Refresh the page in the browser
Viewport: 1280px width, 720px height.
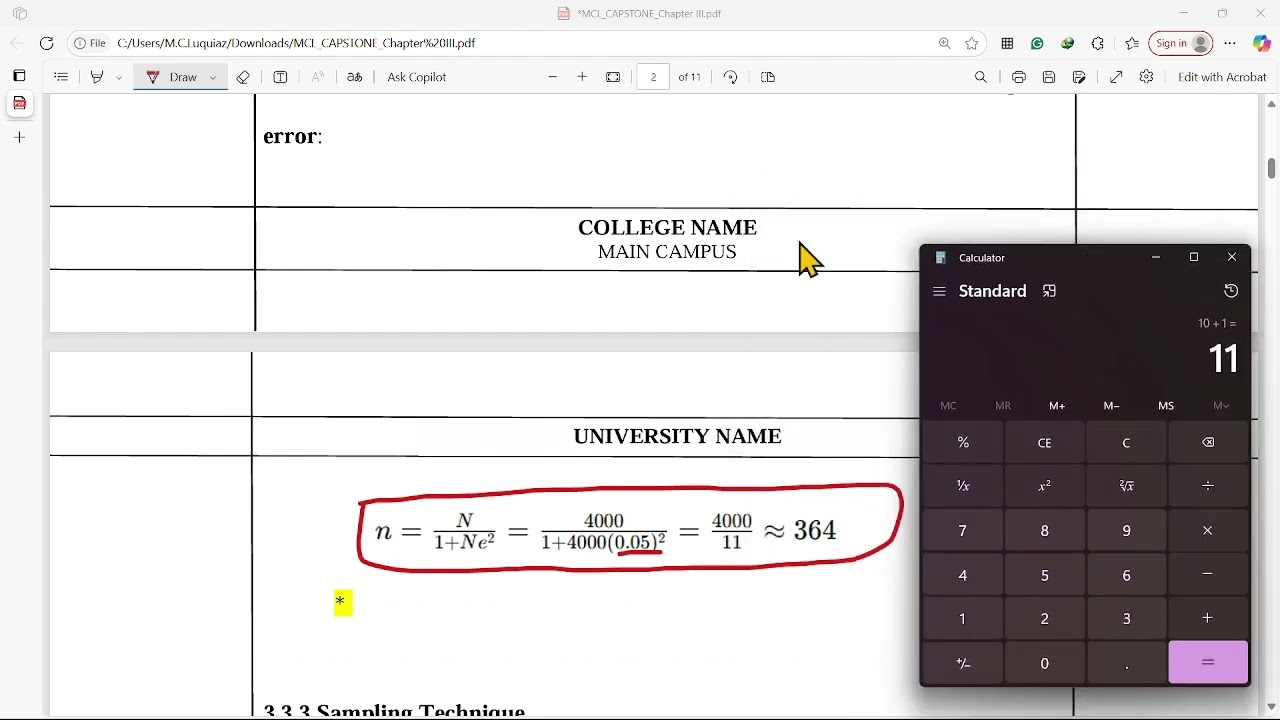tap(46, 43)
